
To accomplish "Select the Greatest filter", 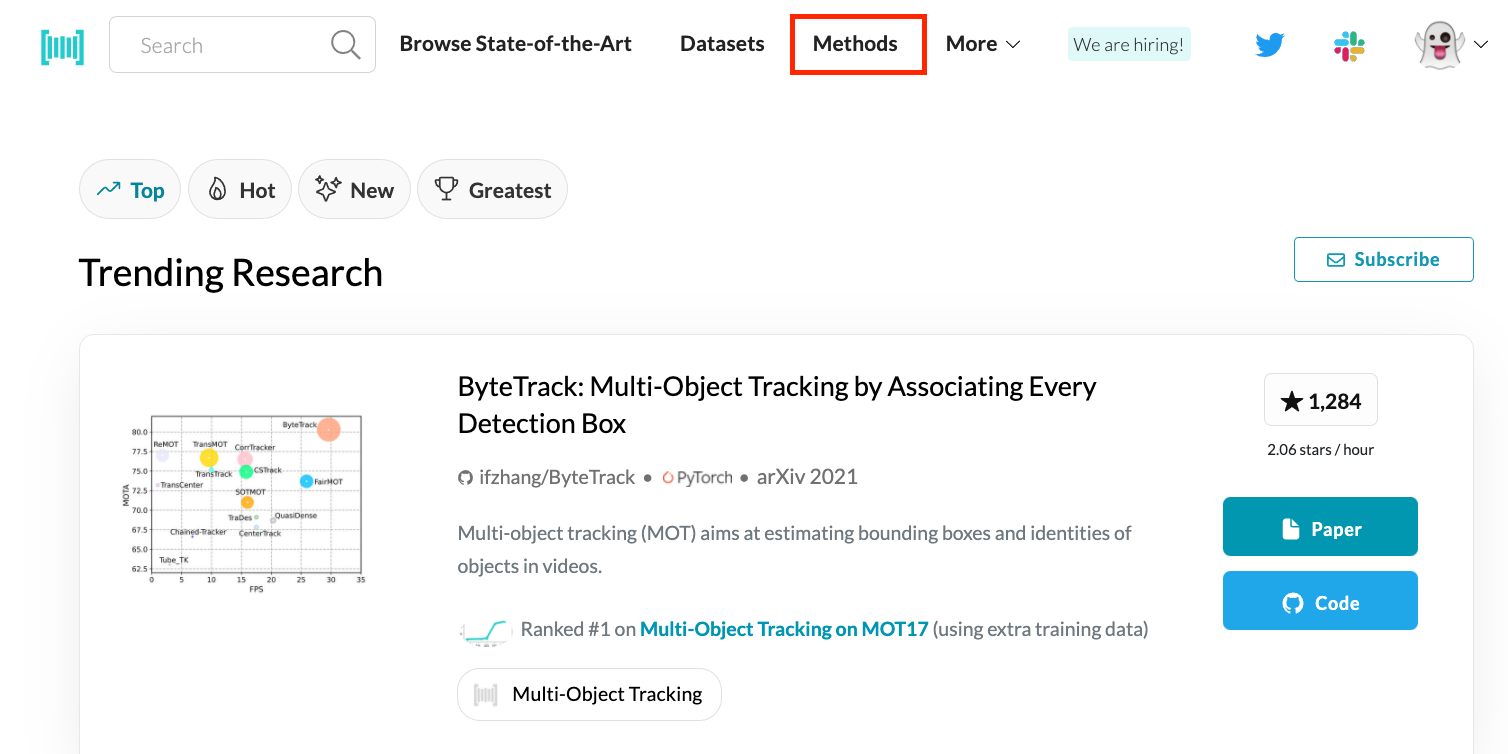I will (x=492, y=190).
